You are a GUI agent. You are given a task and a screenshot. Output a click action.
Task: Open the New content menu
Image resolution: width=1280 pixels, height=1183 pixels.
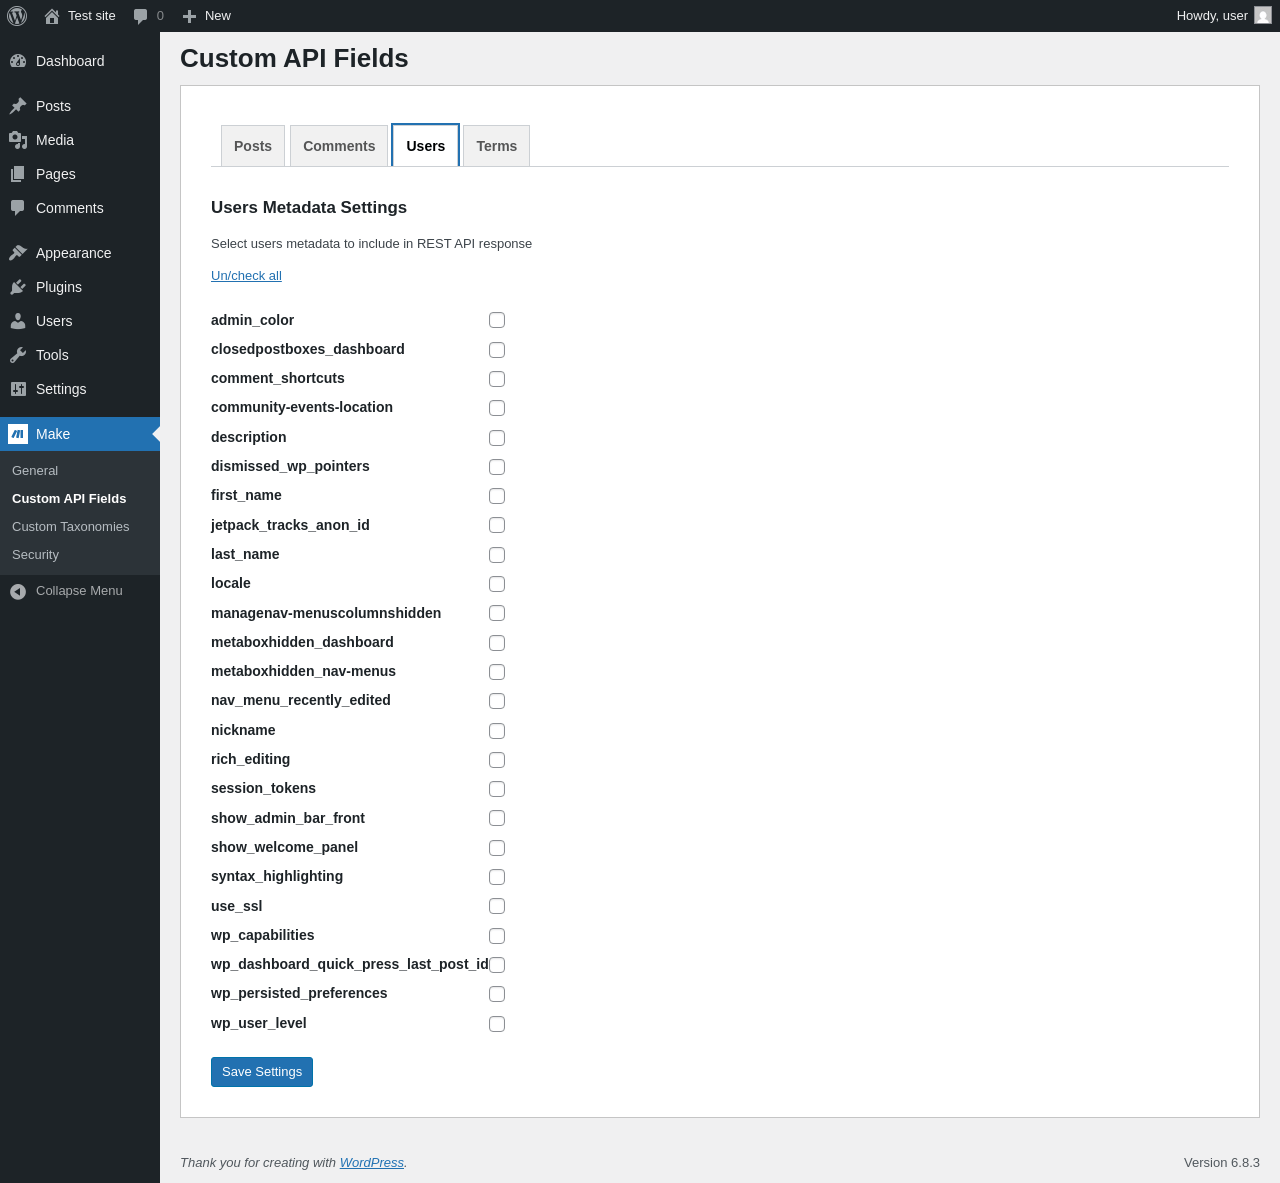pos(207,16)
